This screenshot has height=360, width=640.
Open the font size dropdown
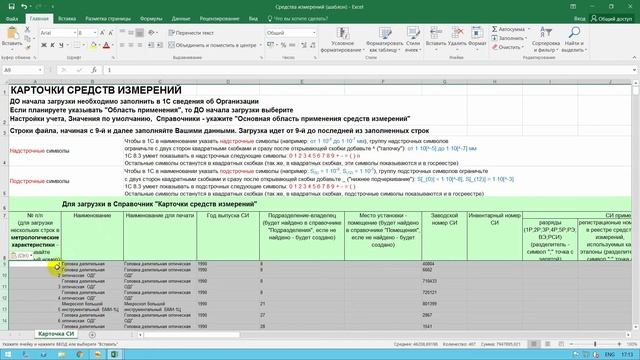coord(95,33)
